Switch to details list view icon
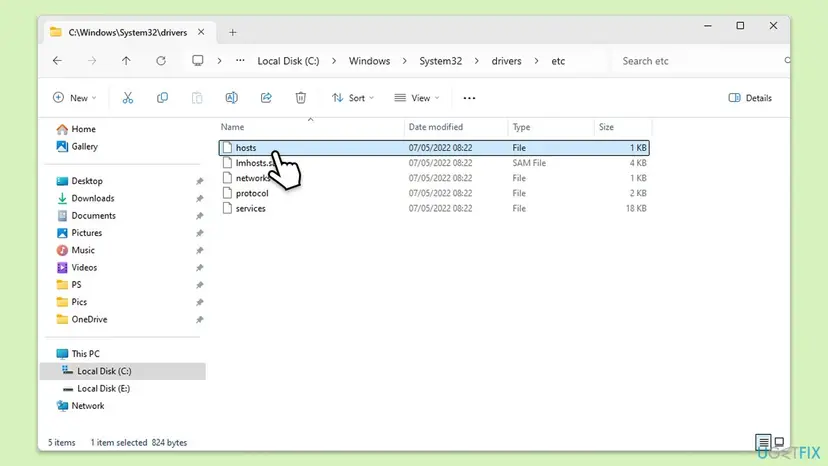The image size is (828, 466). [763, 442]
